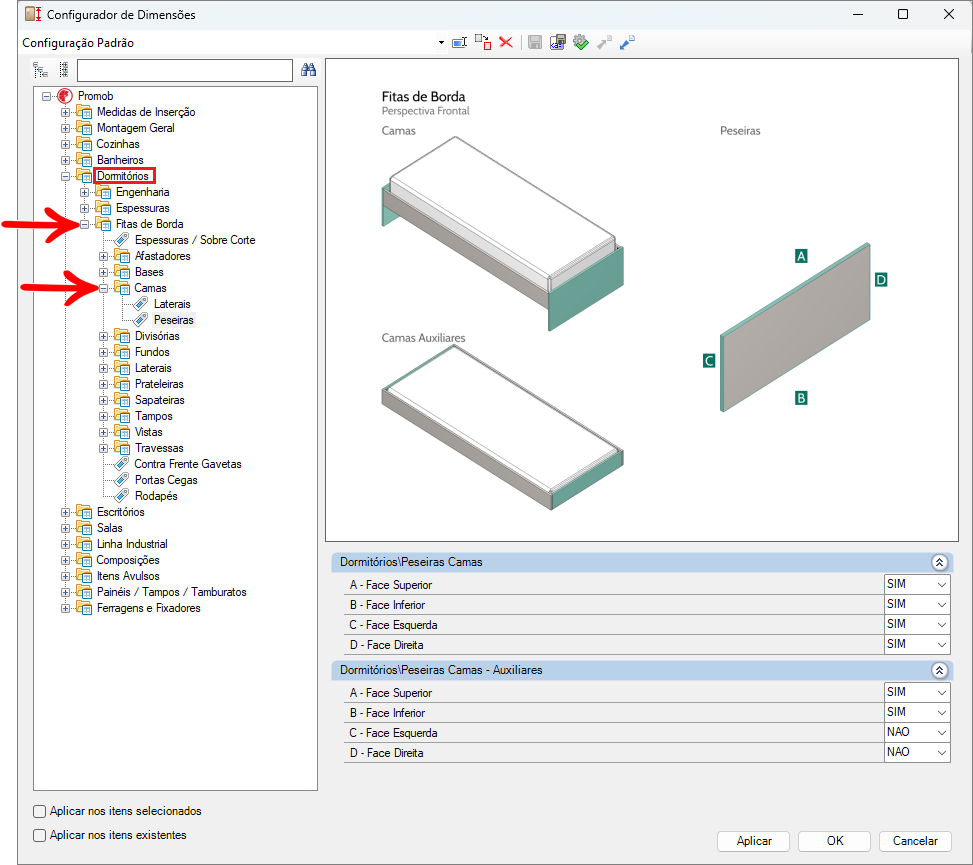Click the expand tree icon beside search box
This screenshot has width=973, height=865.
coord(40,70)
